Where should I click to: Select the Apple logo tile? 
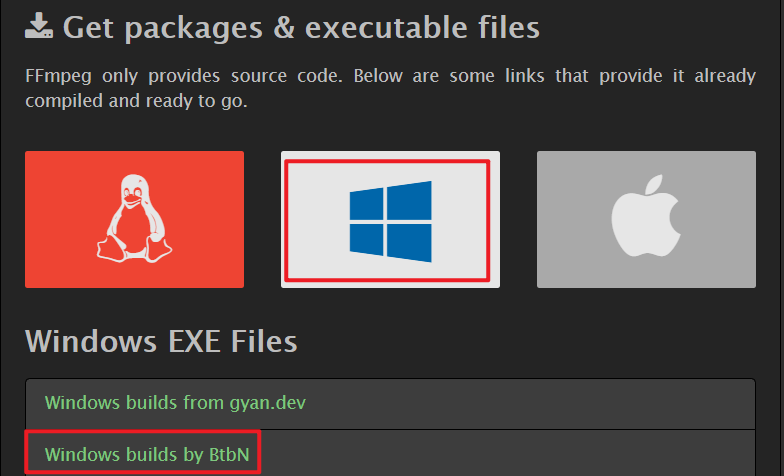[646, 220]
